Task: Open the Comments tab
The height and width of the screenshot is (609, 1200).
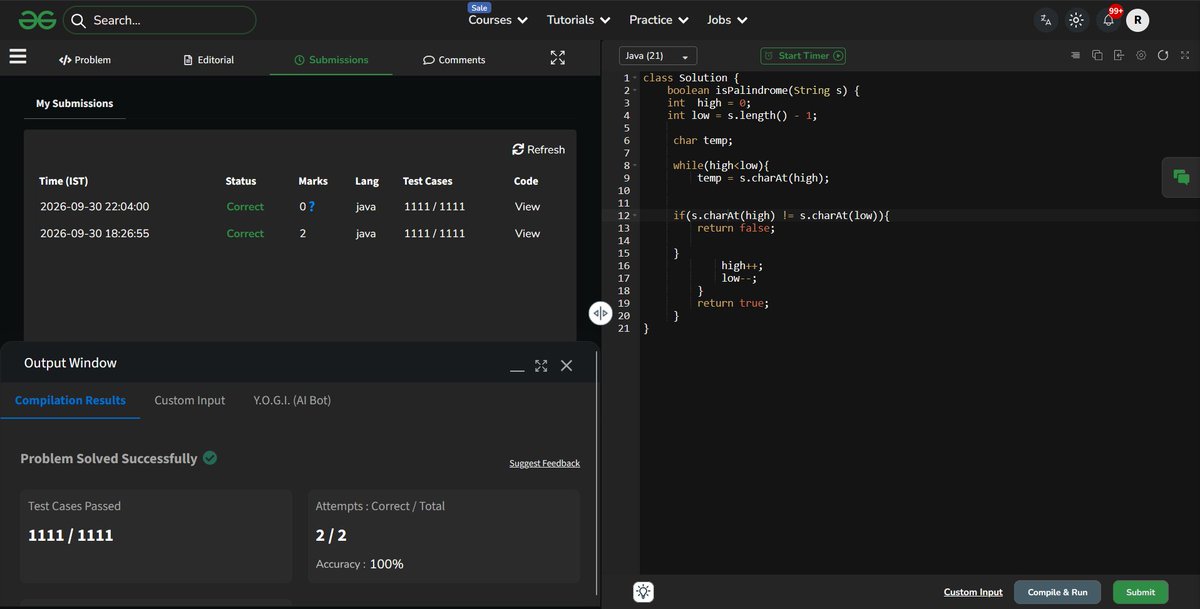Action: point(454,60)
